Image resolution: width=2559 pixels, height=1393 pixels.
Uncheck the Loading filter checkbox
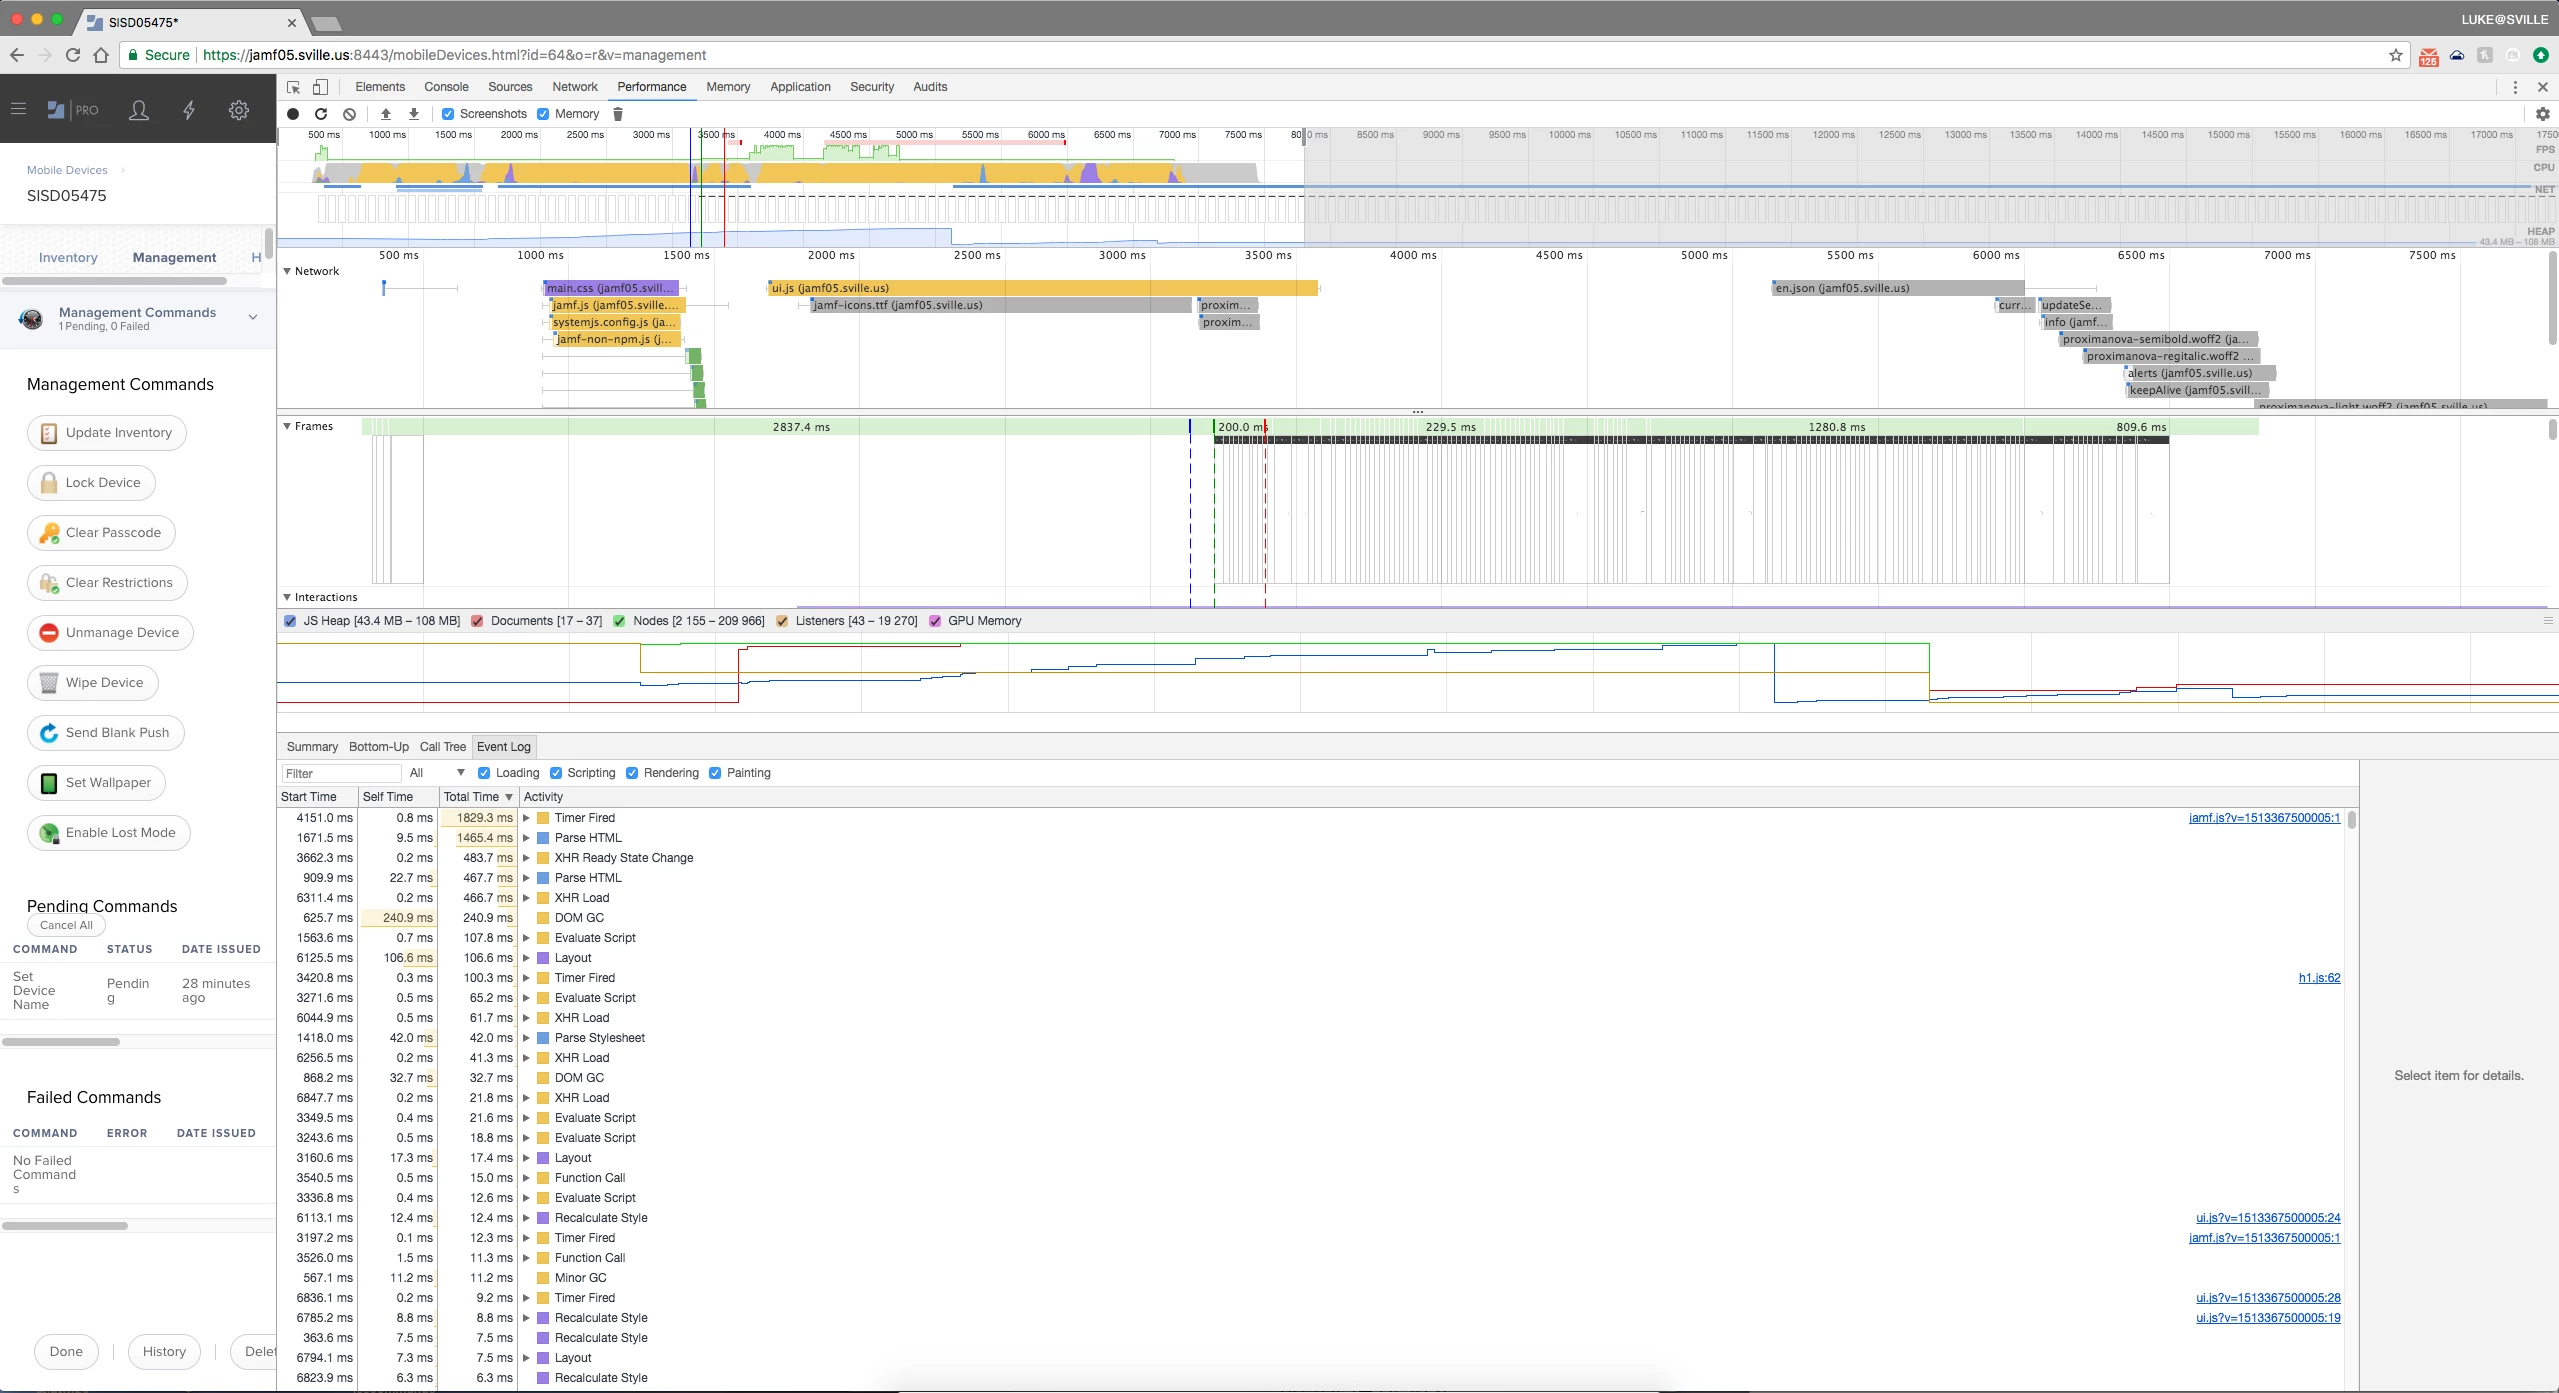(484, 773)
